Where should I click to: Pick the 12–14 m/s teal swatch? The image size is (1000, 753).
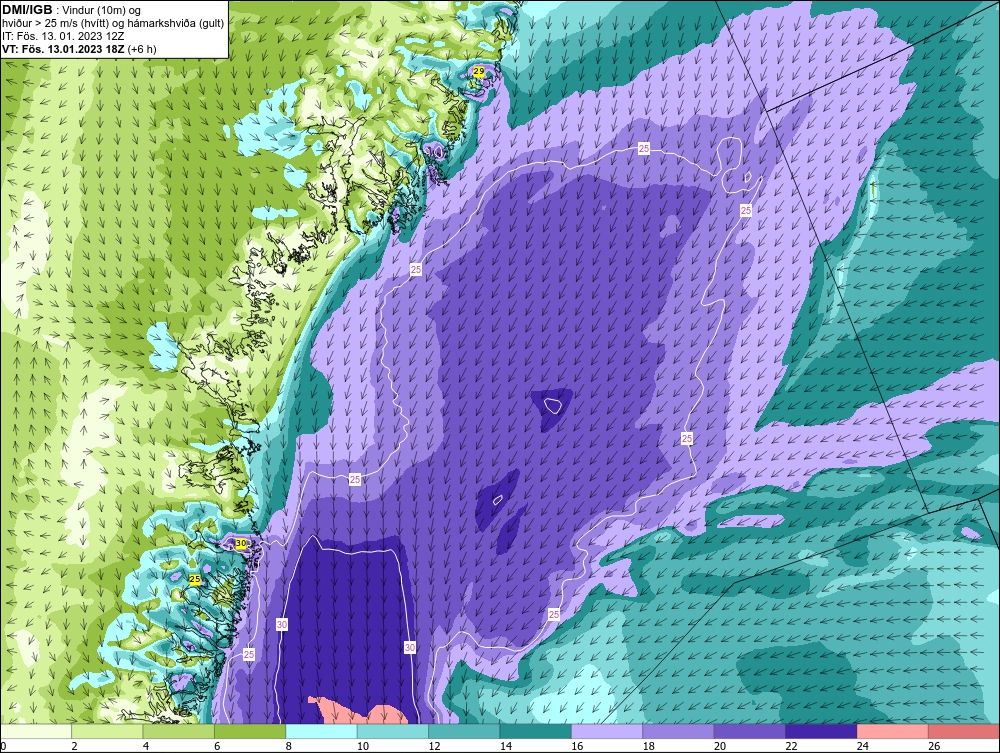pos(464,731)
